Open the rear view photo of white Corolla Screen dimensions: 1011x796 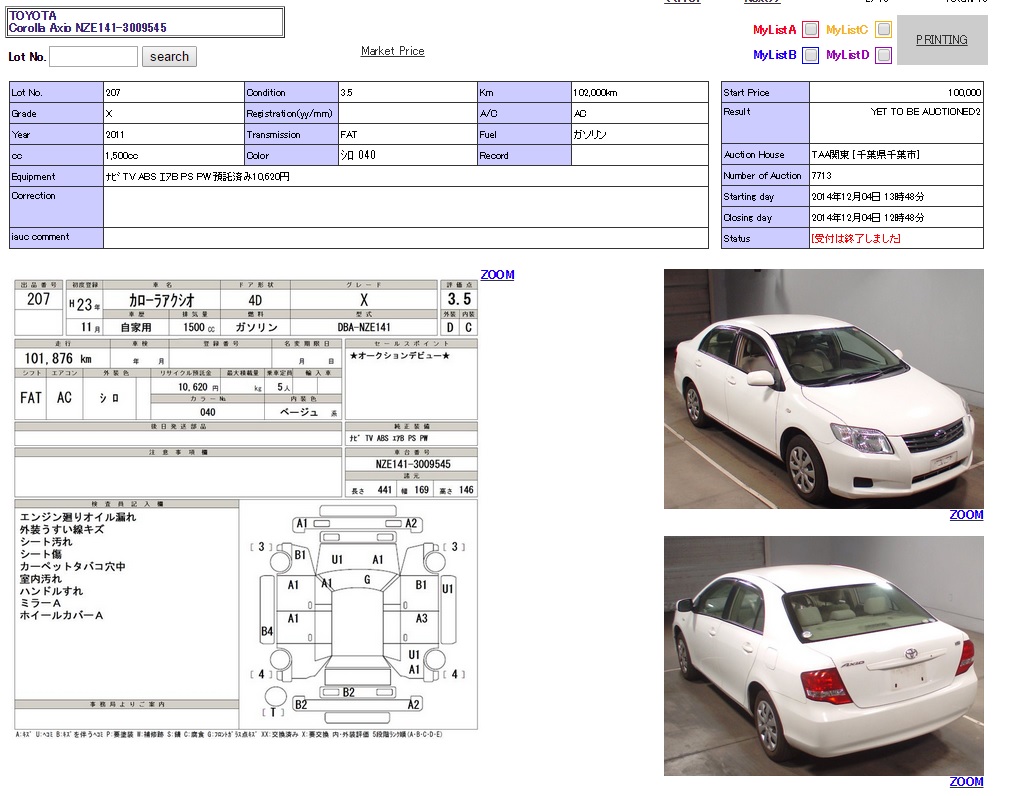point(823,655)
